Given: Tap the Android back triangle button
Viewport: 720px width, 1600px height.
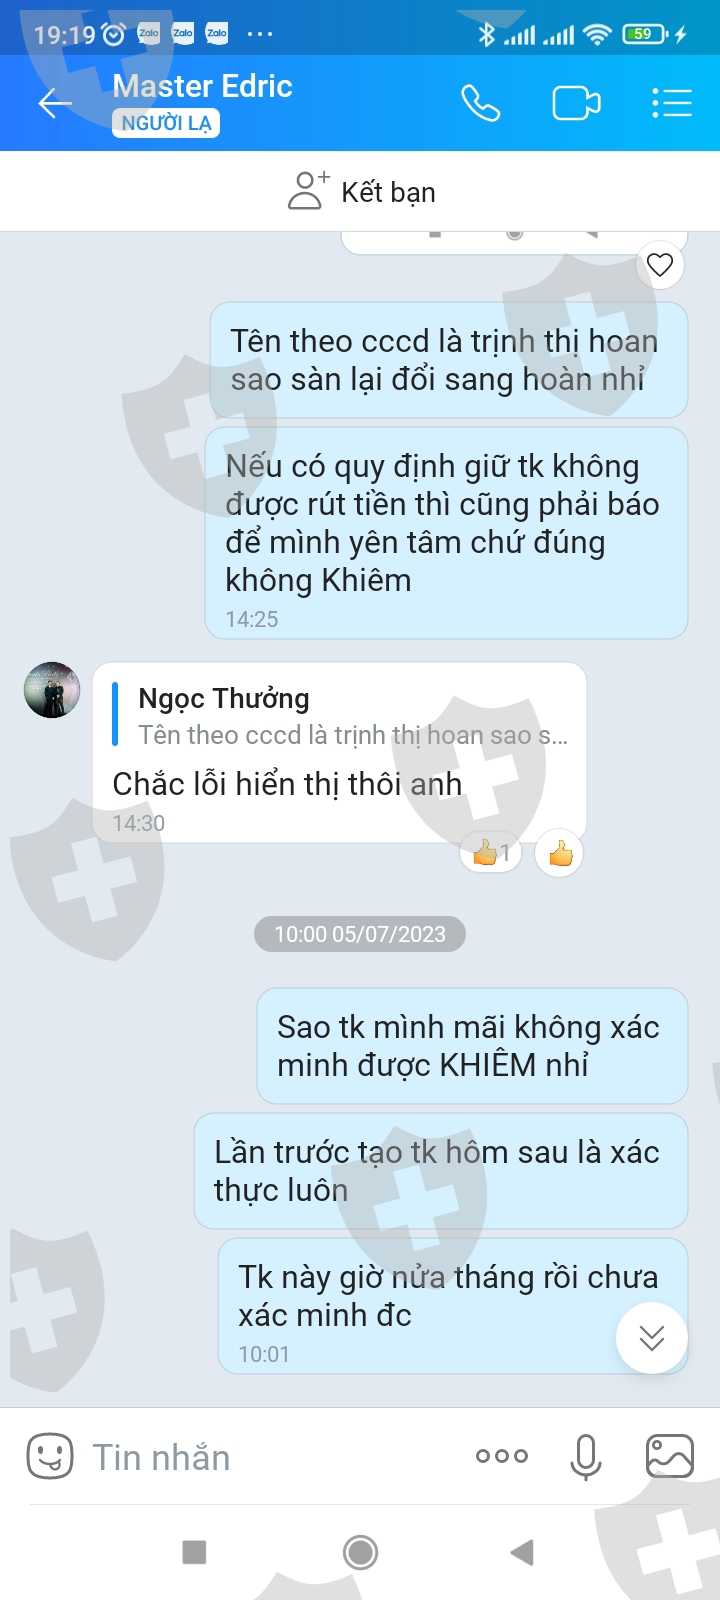Looking at the screenshot, I should 522,1552.
